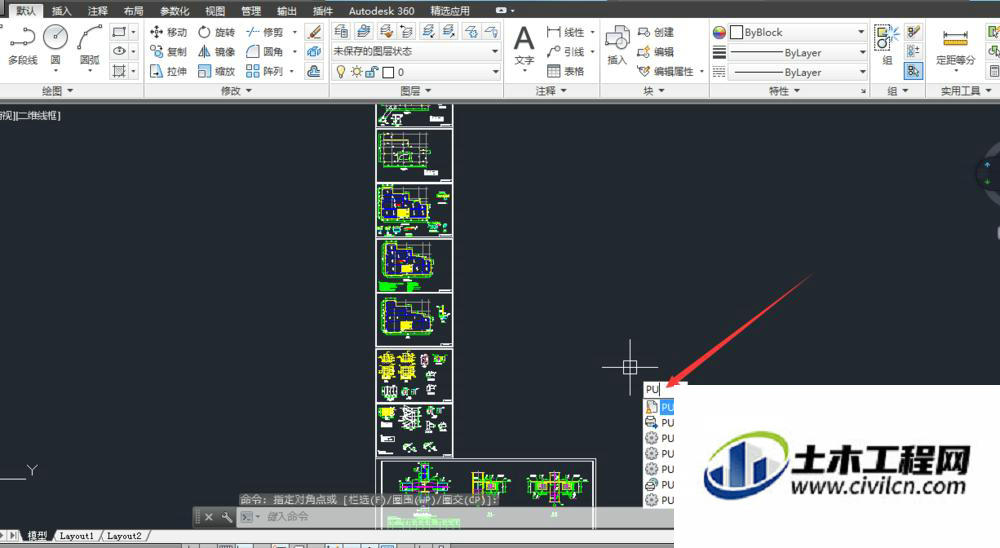Click the Erase brush icon in Modify panel
Image resolution: width=1000 pixels, height=548 pixels.
tap(314, 32)
